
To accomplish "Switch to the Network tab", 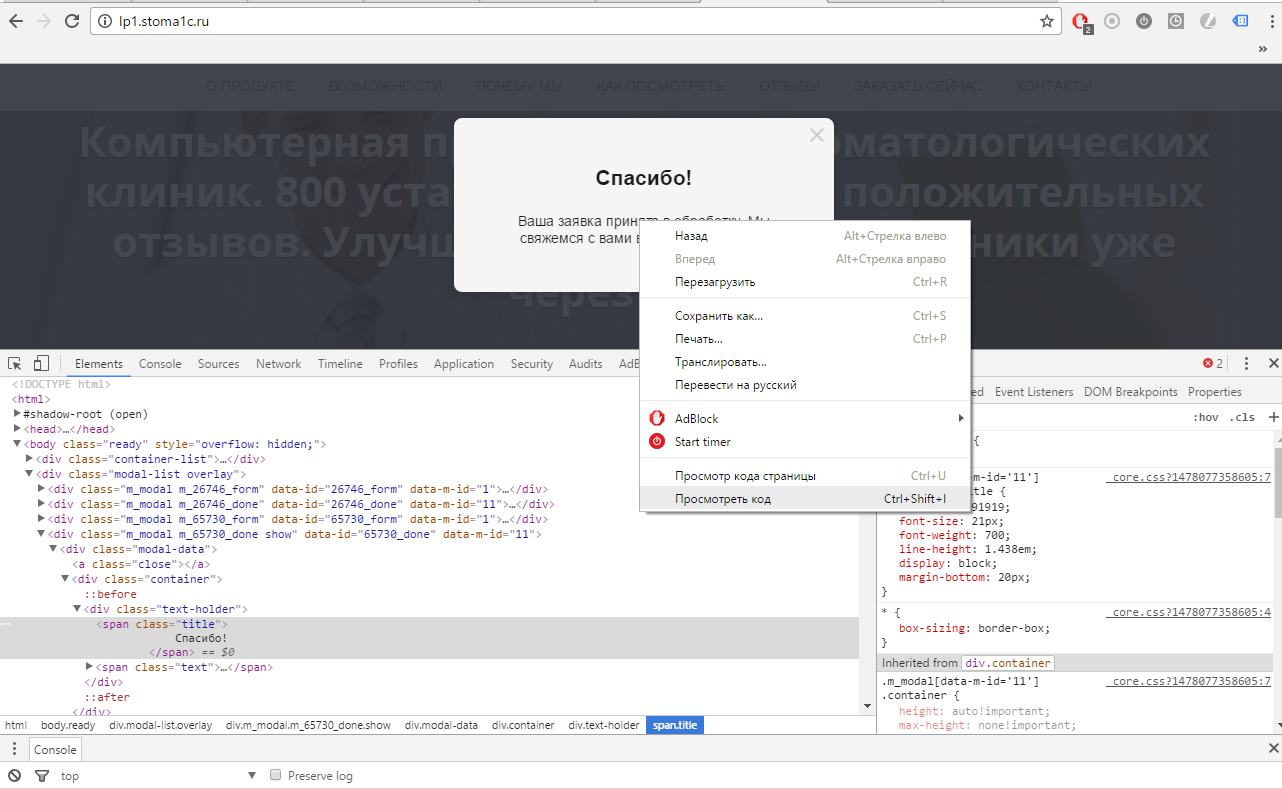I will [x=278, y=363].
